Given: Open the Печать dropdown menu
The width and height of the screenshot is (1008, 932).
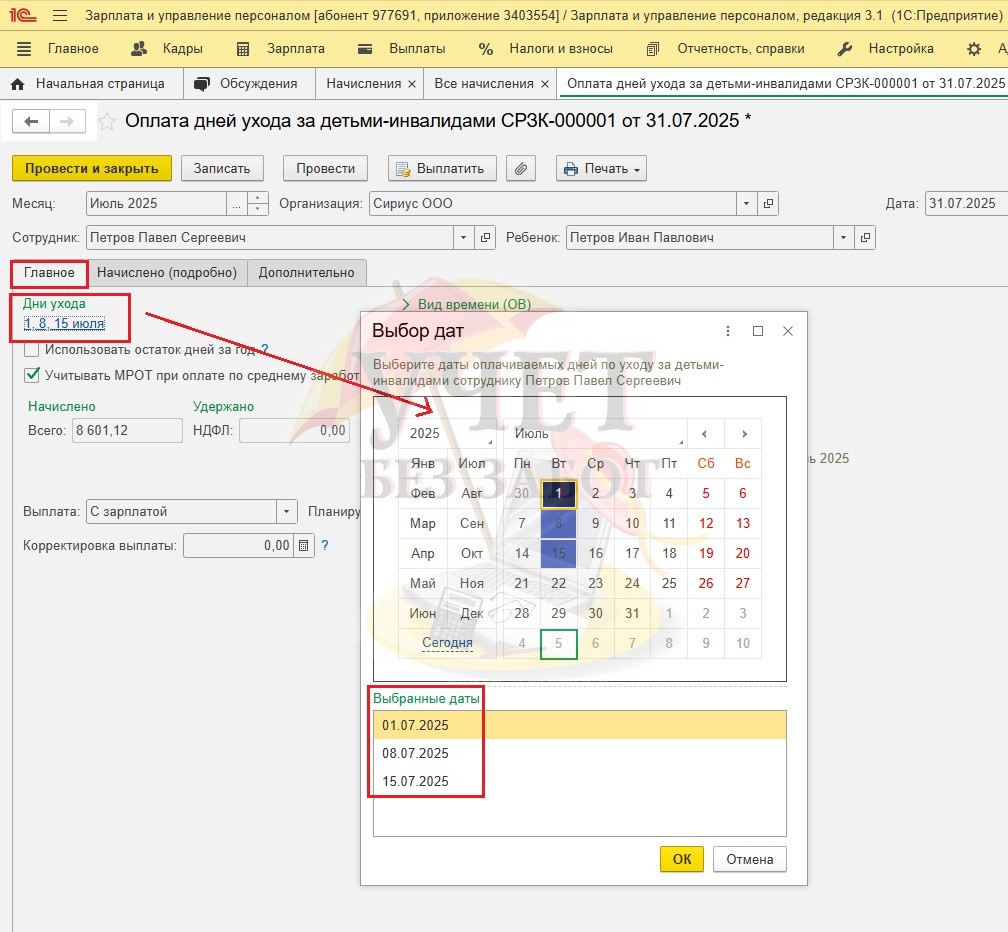Looking at the screenshot, I should pos(601,168).
